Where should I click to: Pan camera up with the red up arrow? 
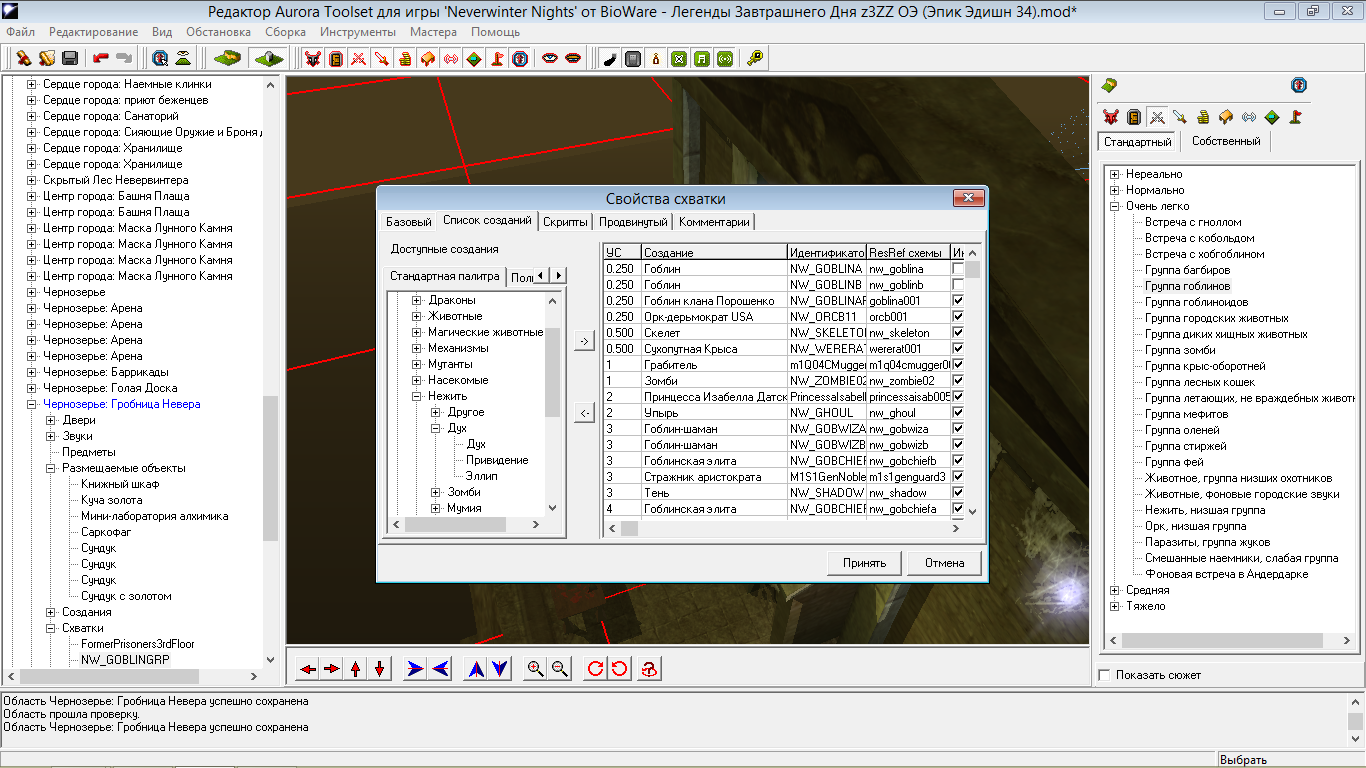coord(356,669)
